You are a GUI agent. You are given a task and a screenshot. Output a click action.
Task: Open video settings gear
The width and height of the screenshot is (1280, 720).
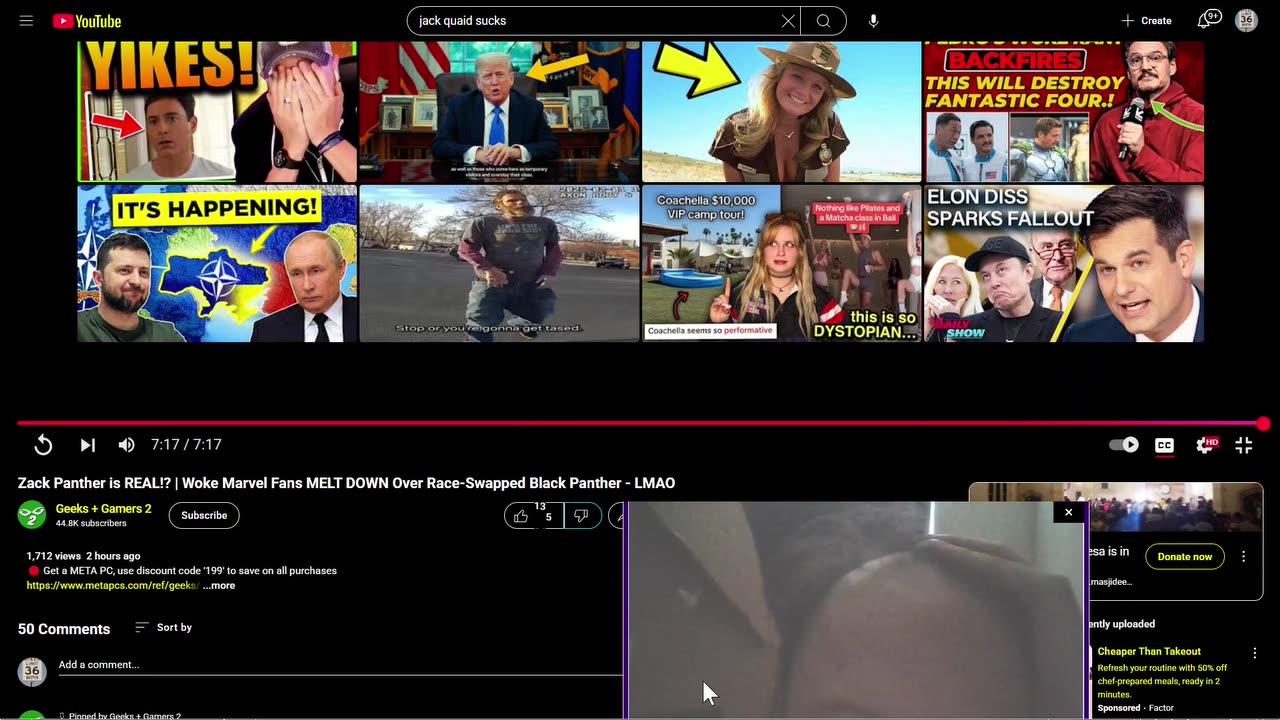(x=1205, y=445)
